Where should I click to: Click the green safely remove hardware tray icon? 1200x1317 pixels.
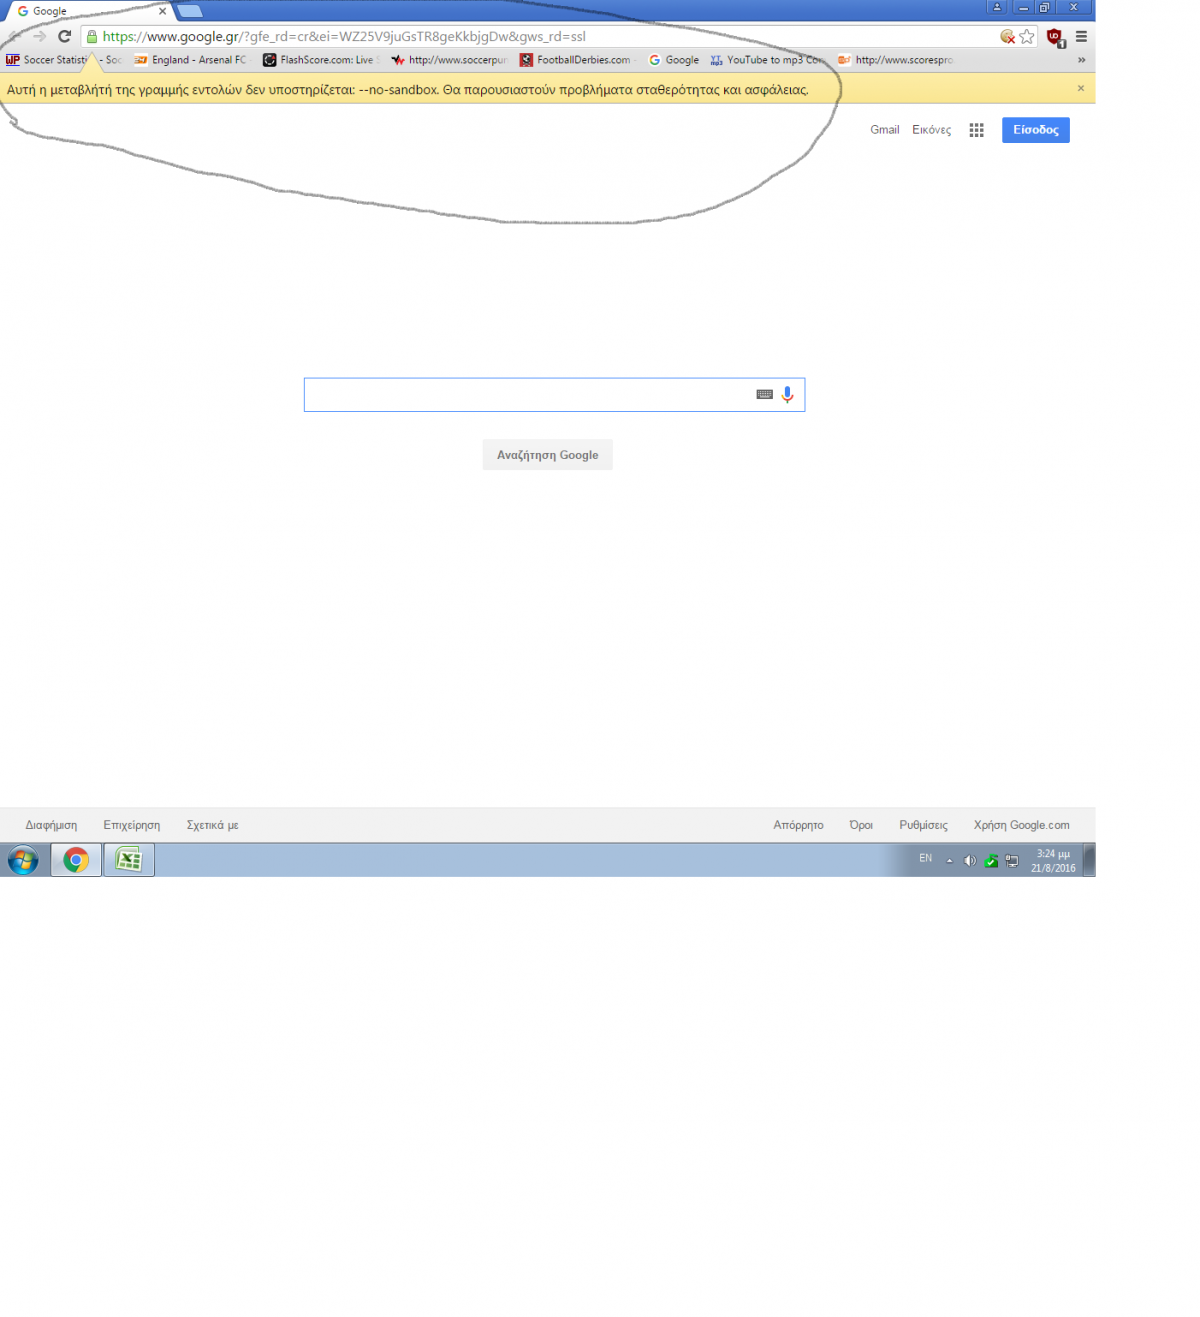(990, 861)
